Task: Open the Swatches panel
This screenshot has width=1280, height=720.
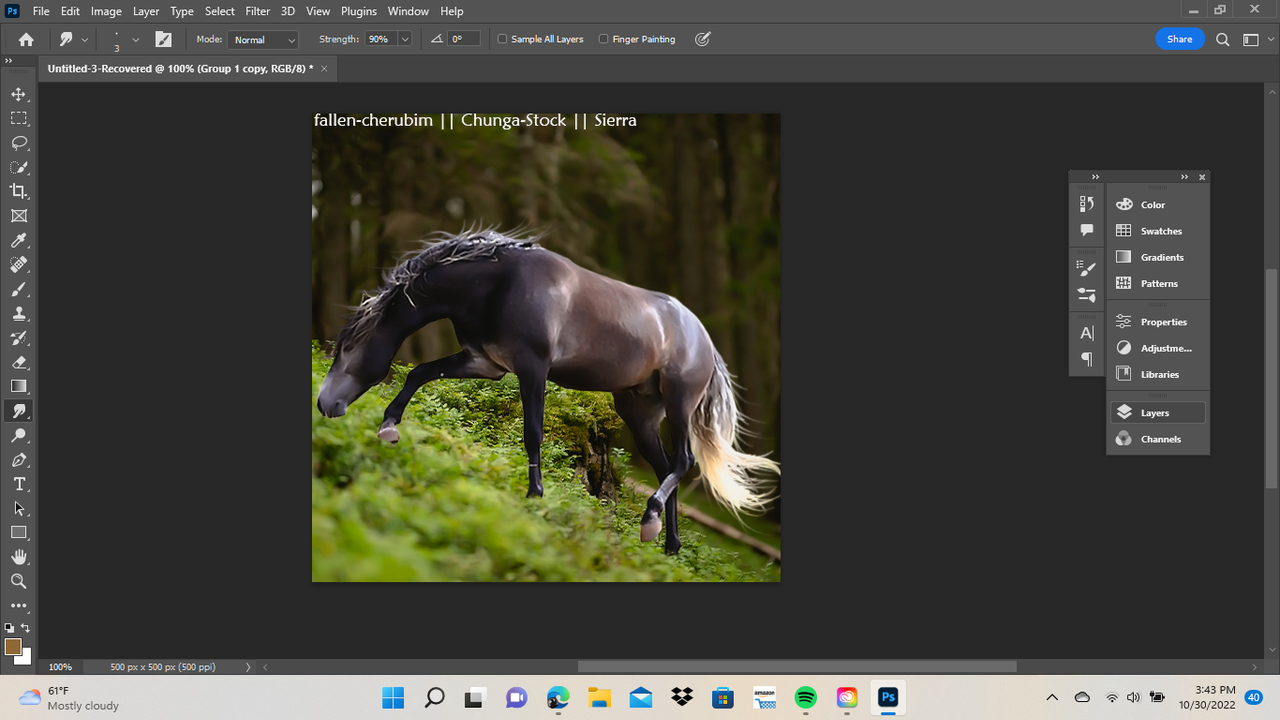Action: coord(1160,231)
